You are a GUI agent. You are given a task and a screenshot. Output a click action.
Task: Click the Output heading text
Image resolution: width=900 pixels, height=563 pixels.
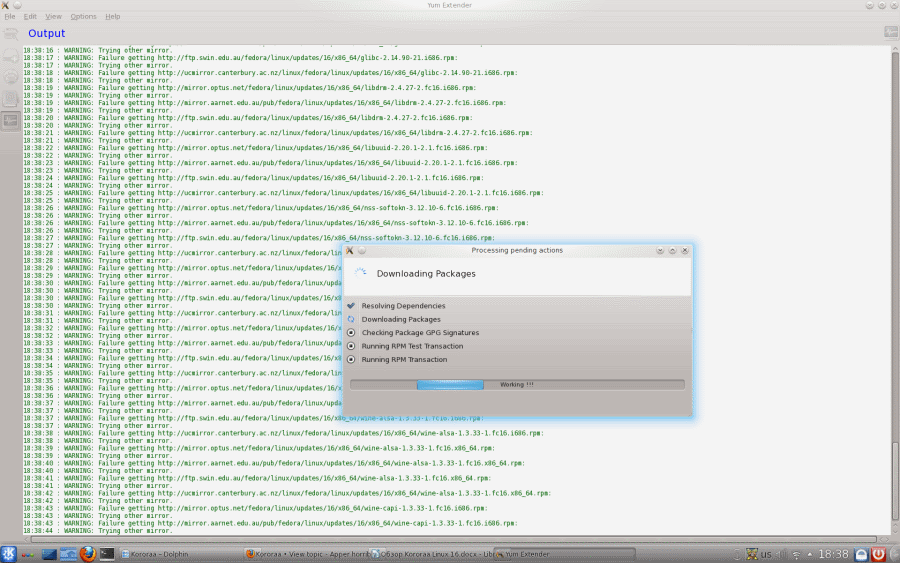(x=46, y=33)
